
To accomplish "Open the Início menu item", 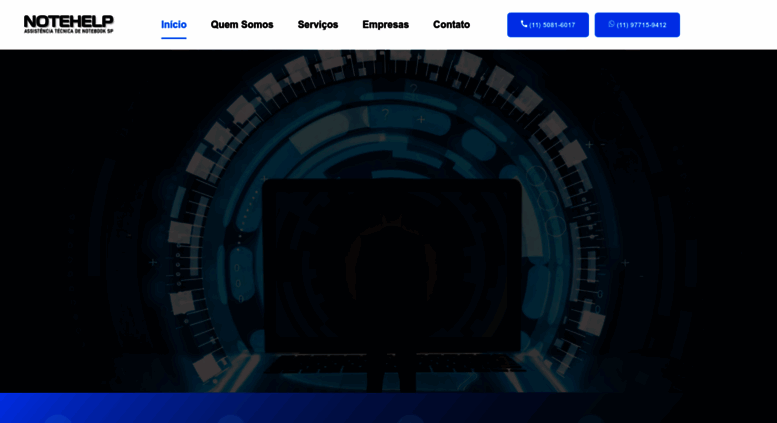I will point(173,25).
